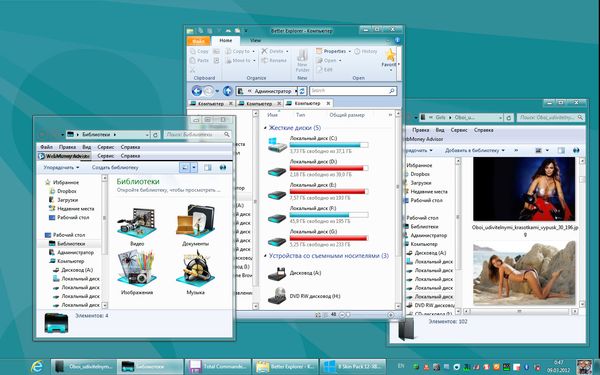Refresh the Администратор address bar in Better Explorer
Screen dimensions: 600x375
click(302, 91)
